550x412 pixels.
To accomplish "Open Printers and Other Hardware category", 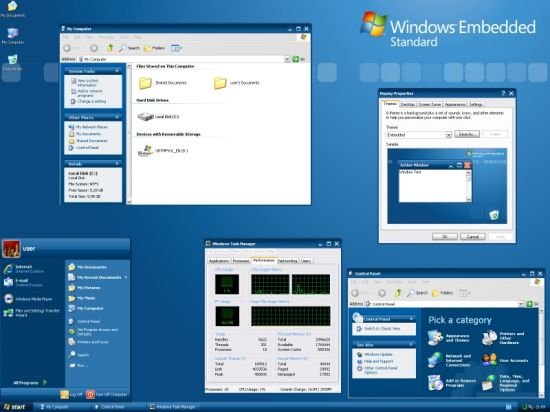I will [x=504, y=338].
